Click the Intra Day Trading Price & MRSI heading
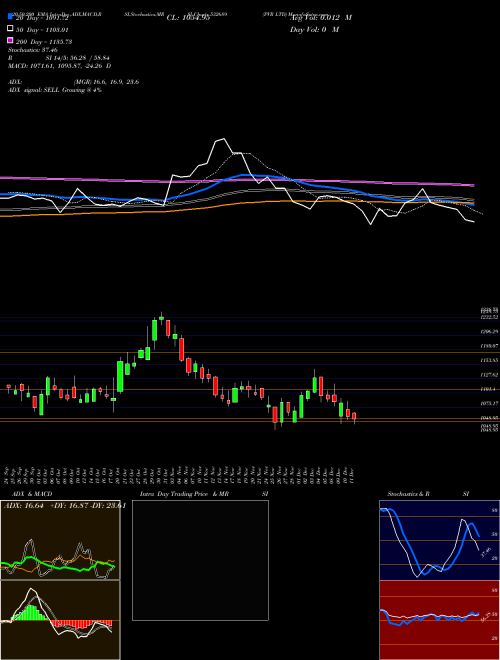 pyautogui.click(x=204, y=494)
